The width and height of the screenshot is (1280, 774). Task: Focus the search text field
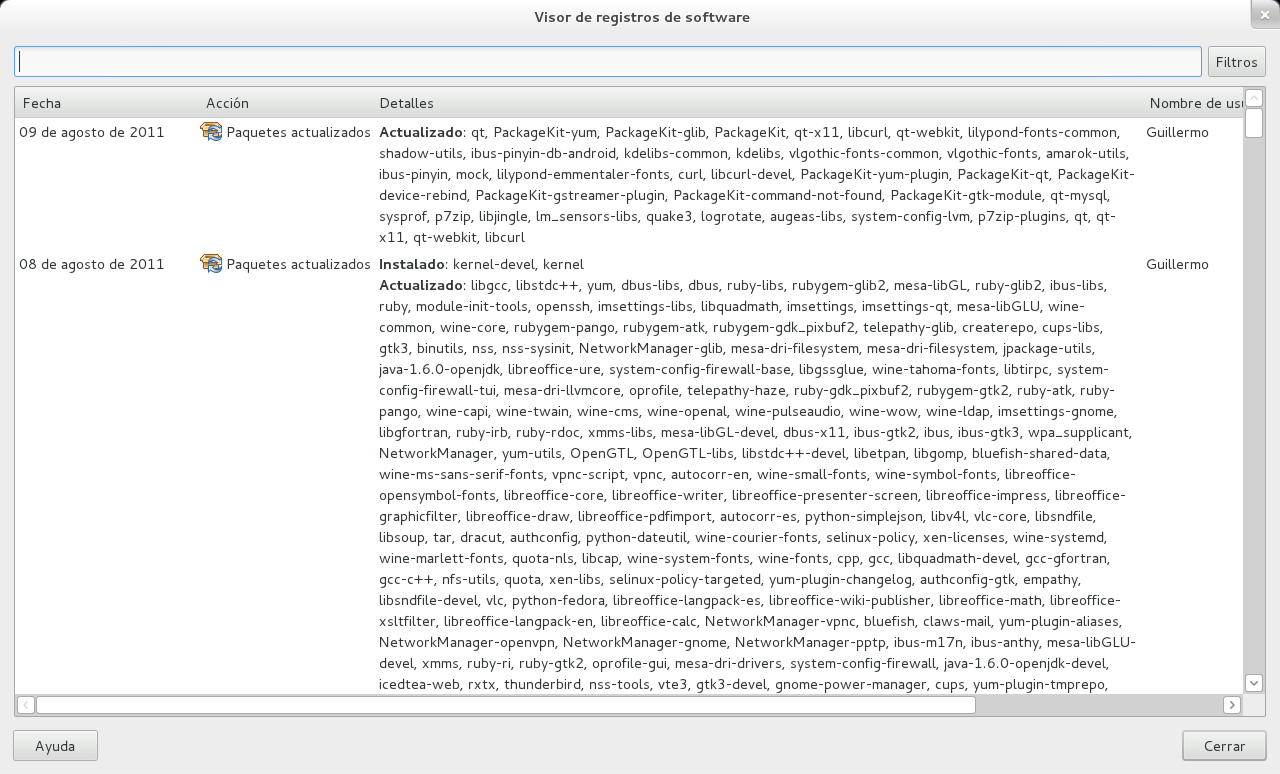click(608, 61)
